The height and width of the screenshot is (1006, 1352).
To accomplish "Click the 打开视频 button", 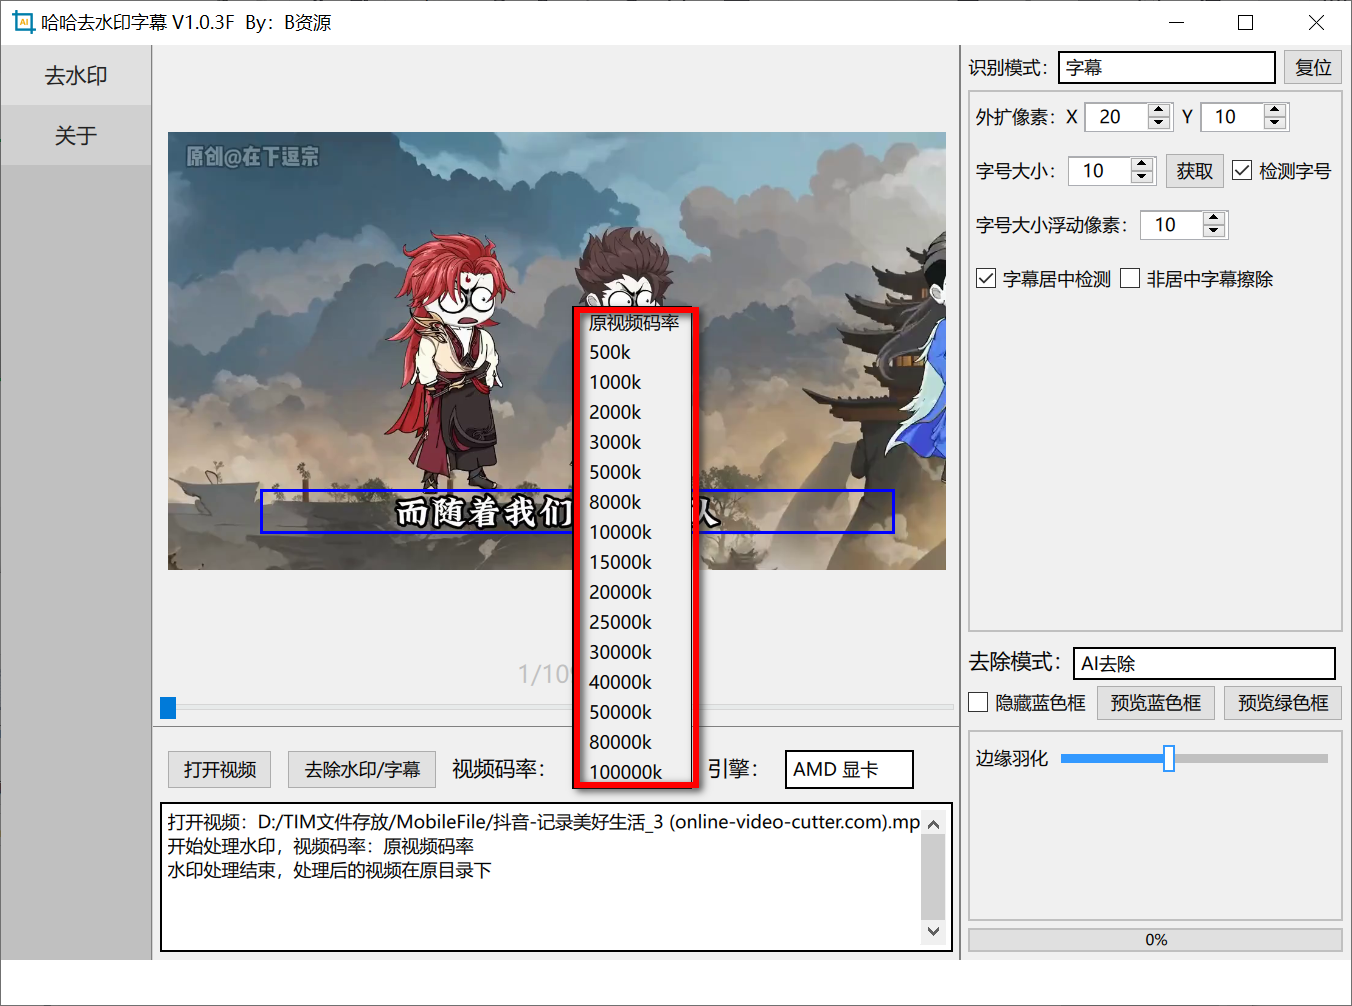I will coord(220,769).
